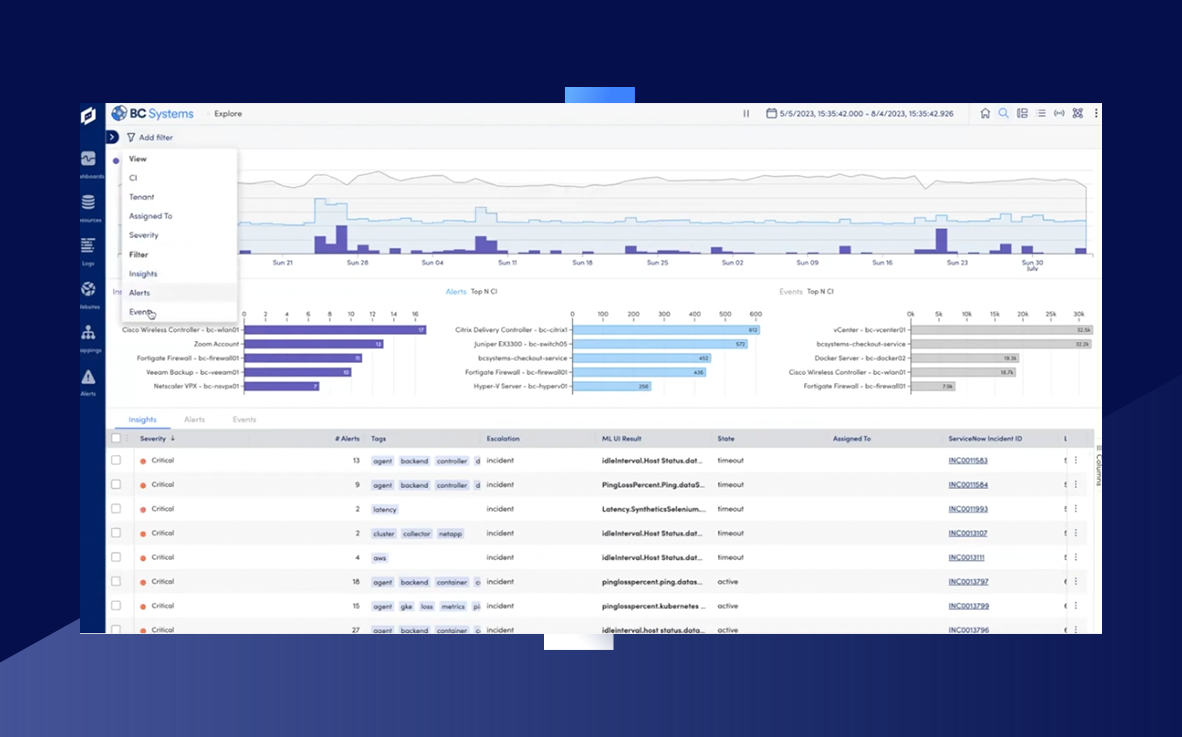Switch to the Events tab above the table
Viewport: 1182px width, 737px height.
click(244, 420)
